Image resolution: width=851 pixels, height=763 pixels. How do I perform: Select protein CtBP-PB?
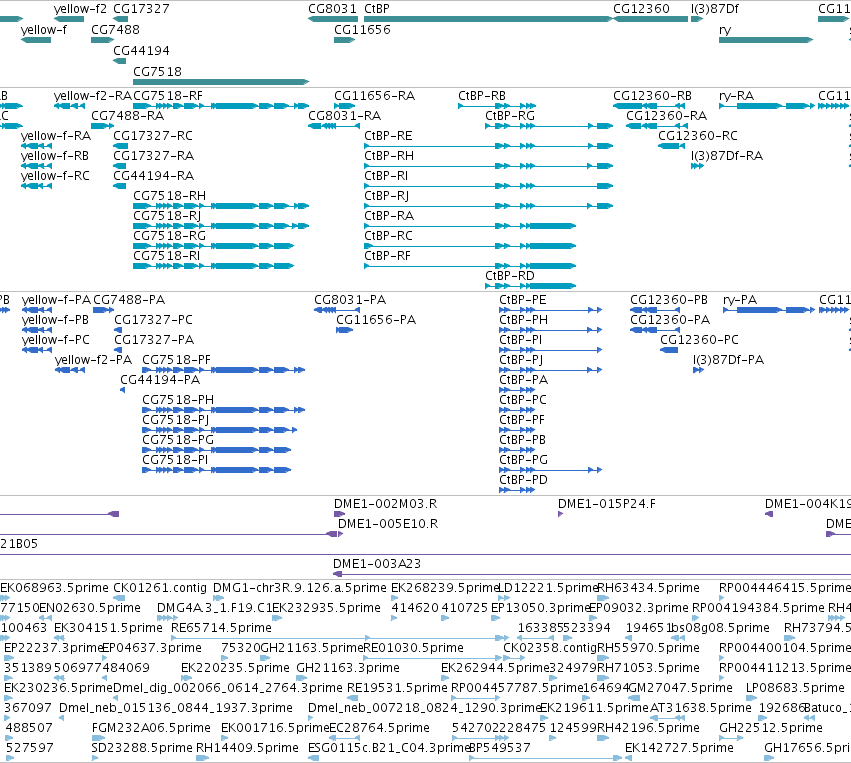[x=522, y=440]
